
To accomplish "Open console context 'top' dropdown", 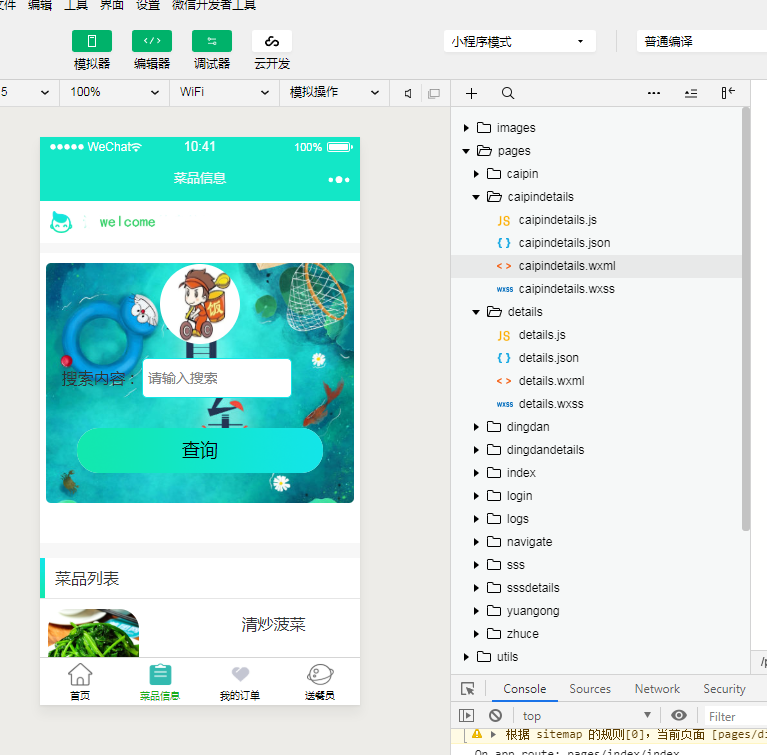I will pyautogui.click(x=587, y=716).
